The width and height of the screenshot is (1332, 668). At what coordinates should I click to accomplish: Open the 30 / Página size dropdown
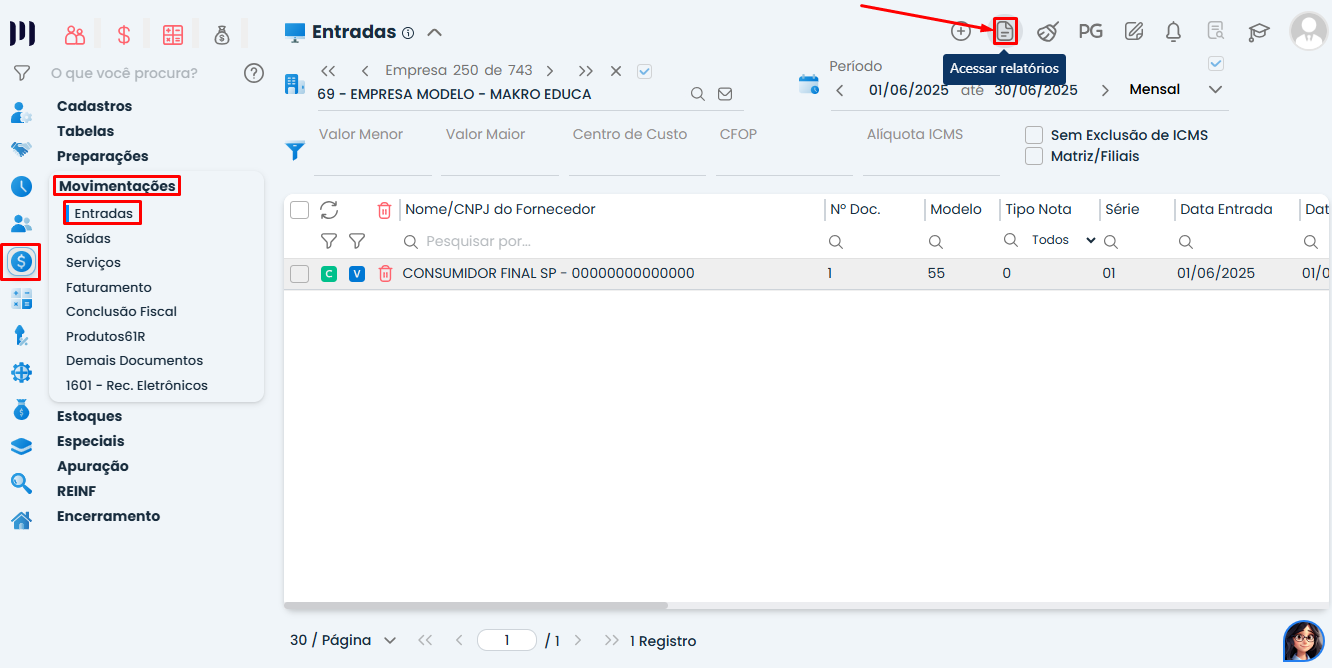click(x=343, y=641)
